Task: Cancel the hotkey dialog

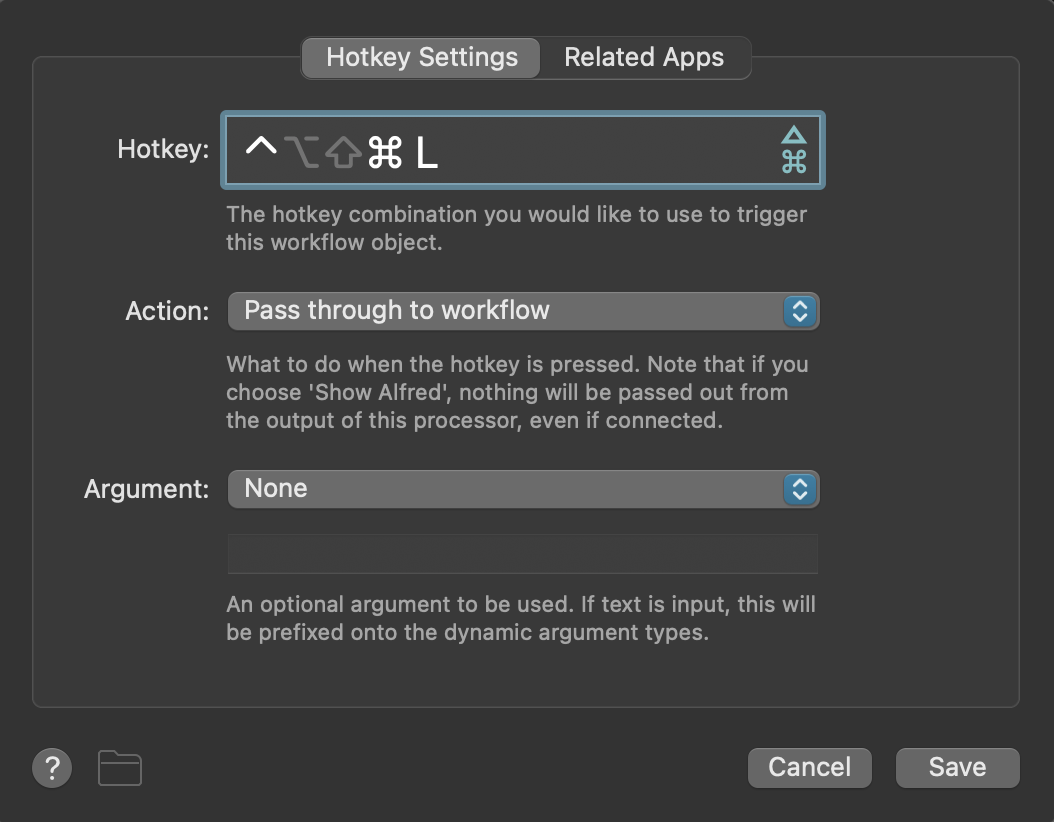Action: coord(809,767)
